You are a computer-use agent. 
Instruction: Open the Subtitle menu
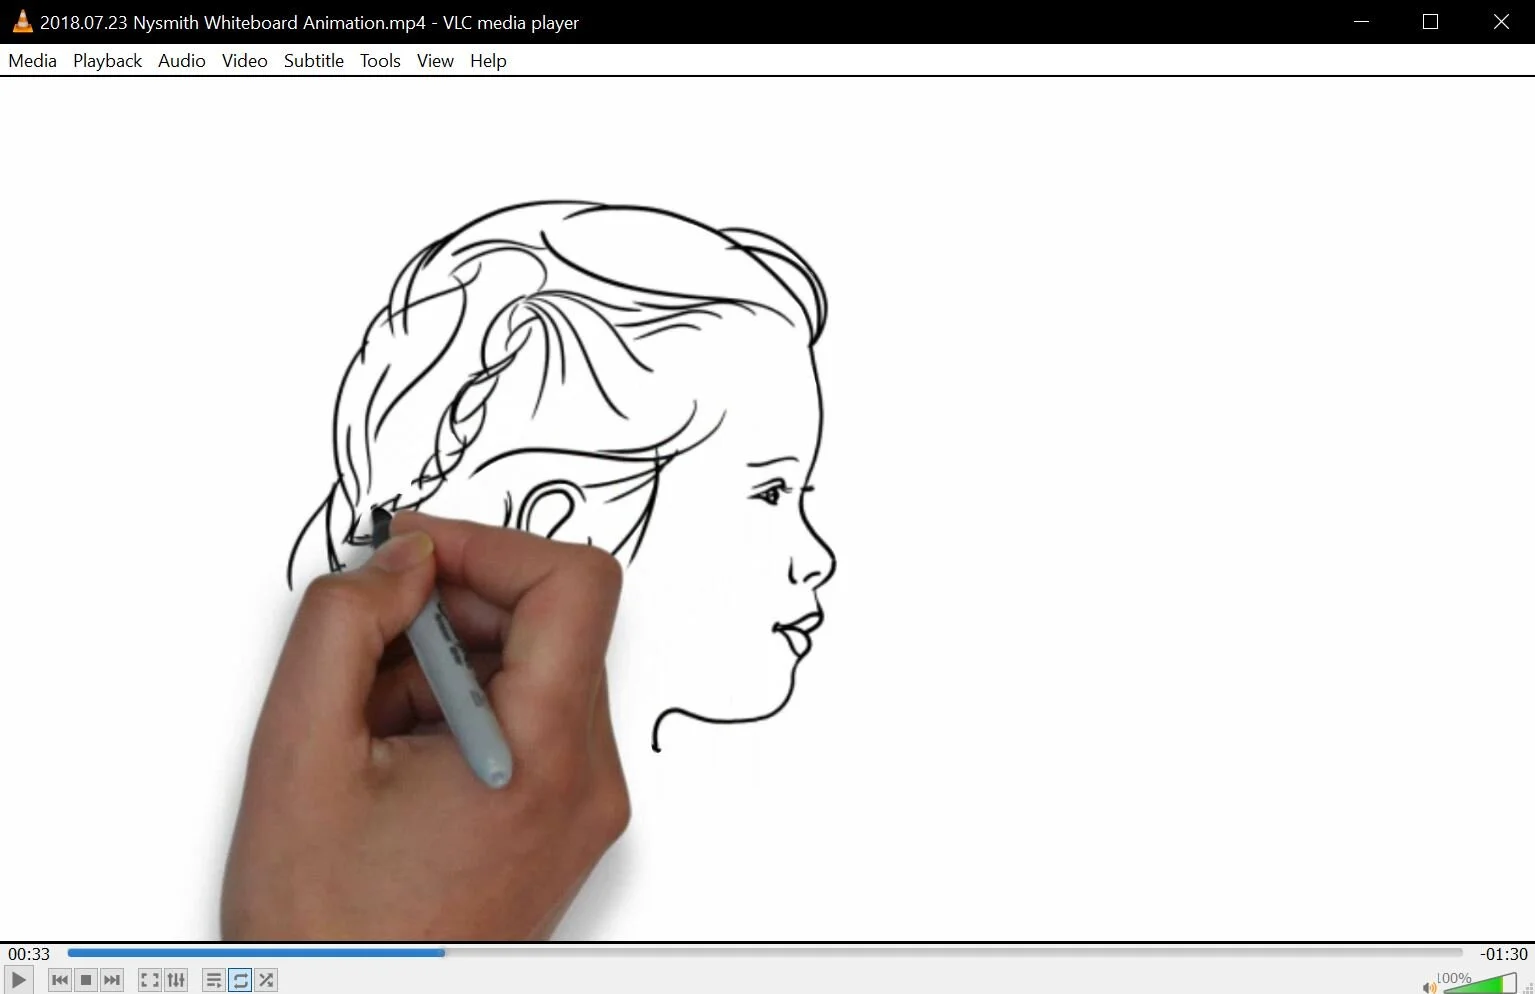tap(313, 60)
